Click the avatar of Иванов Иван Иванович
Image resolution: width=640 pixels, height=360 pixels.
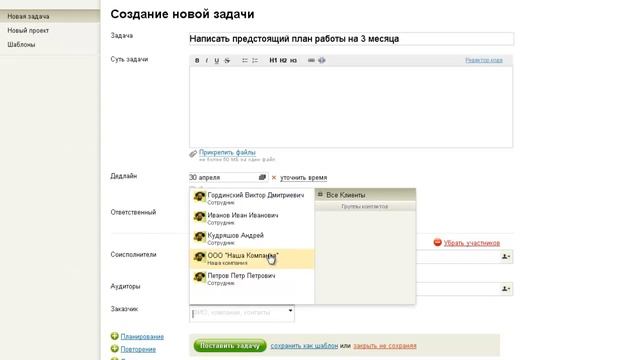[x=200, y=217]
